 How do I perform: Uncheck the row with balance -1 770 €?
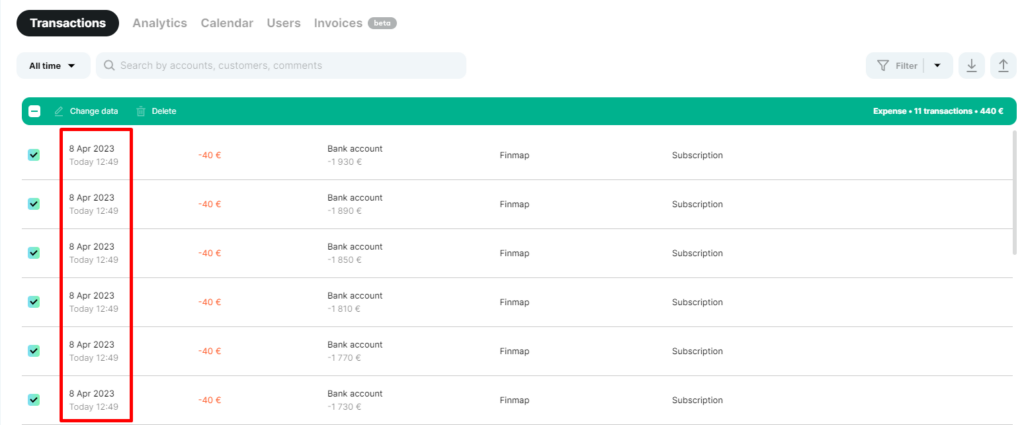tap(34, 351)
